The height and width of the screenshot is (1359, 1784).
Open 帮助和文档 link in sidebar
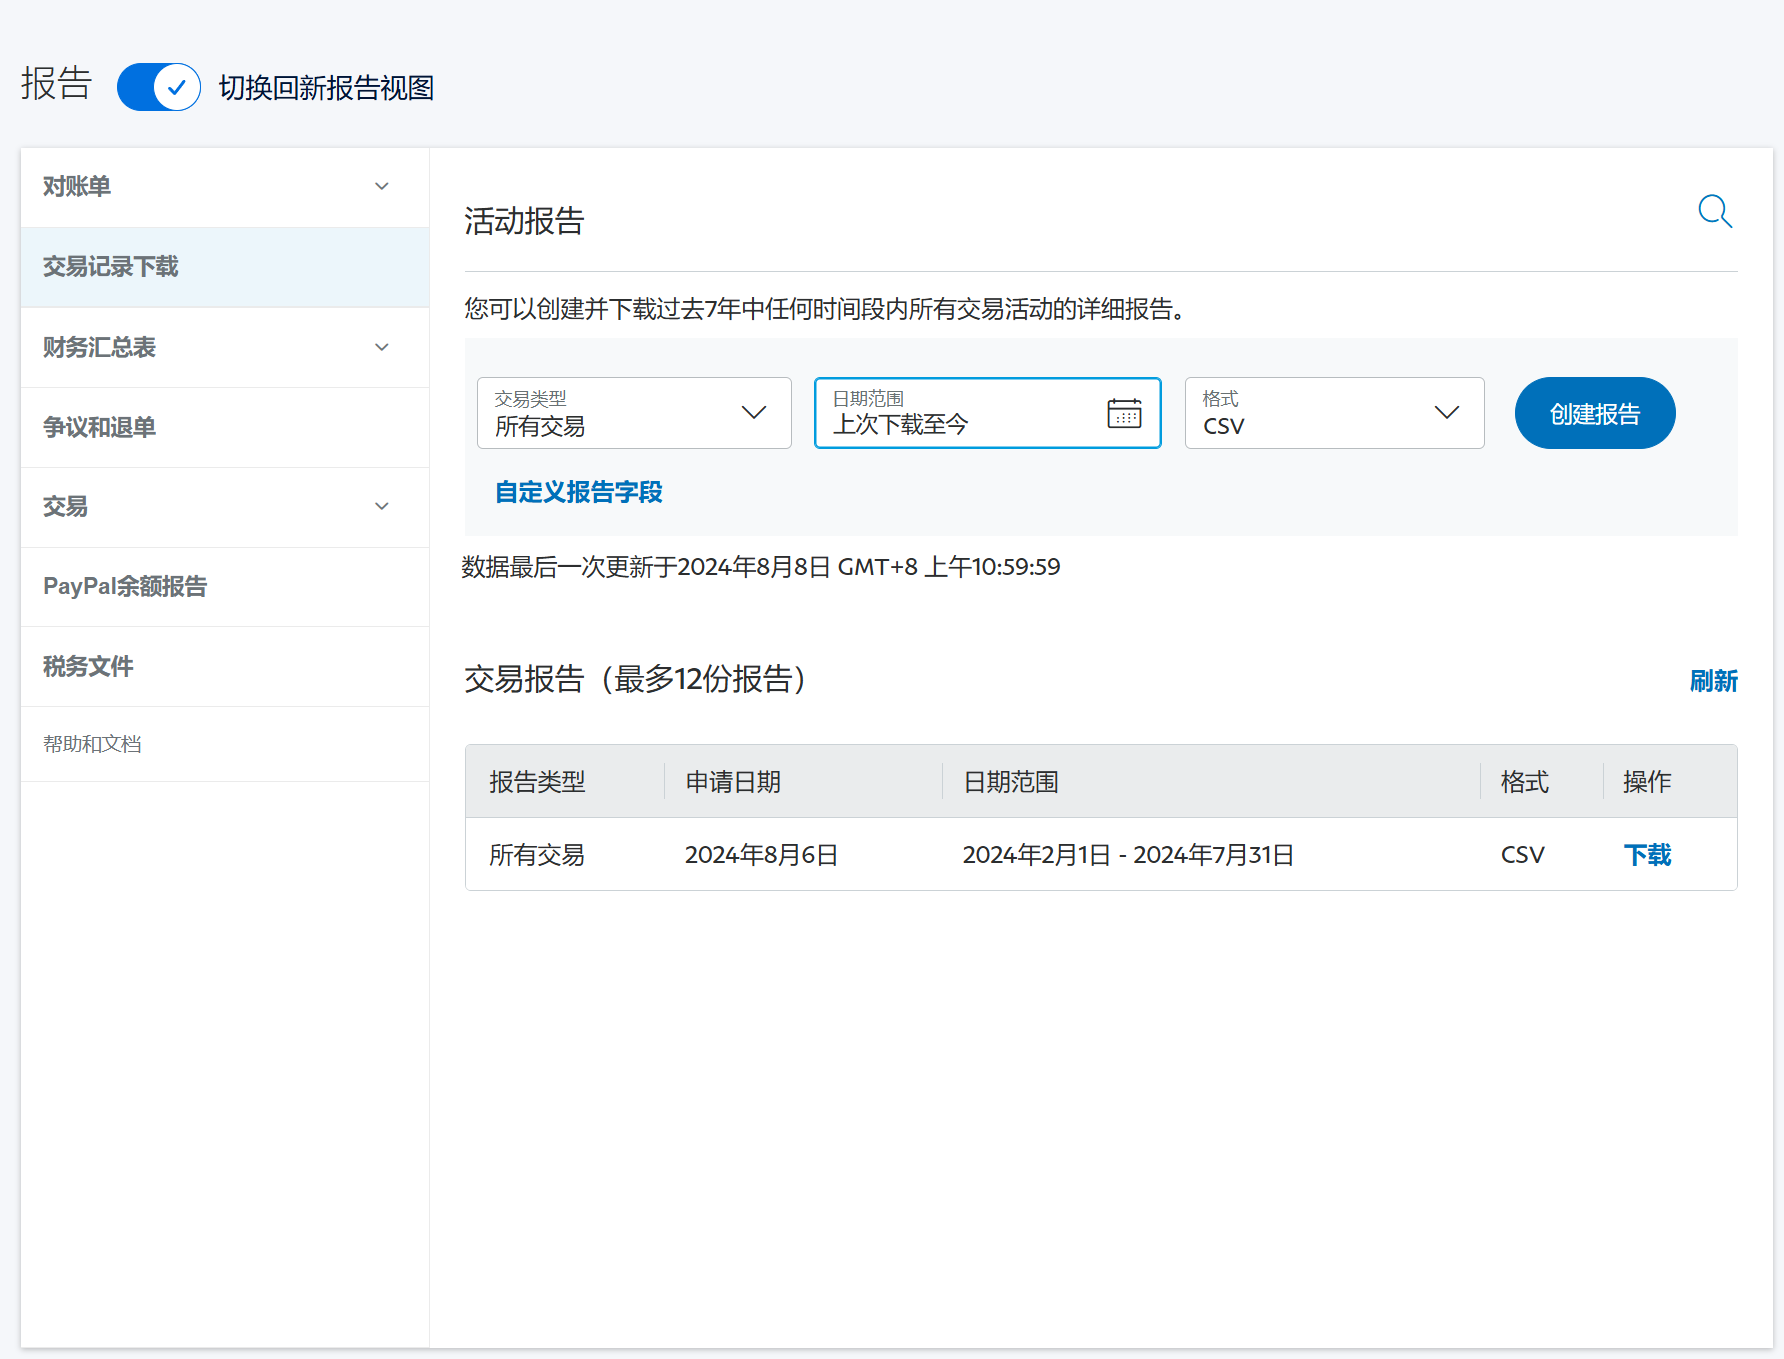coord(92,744)
